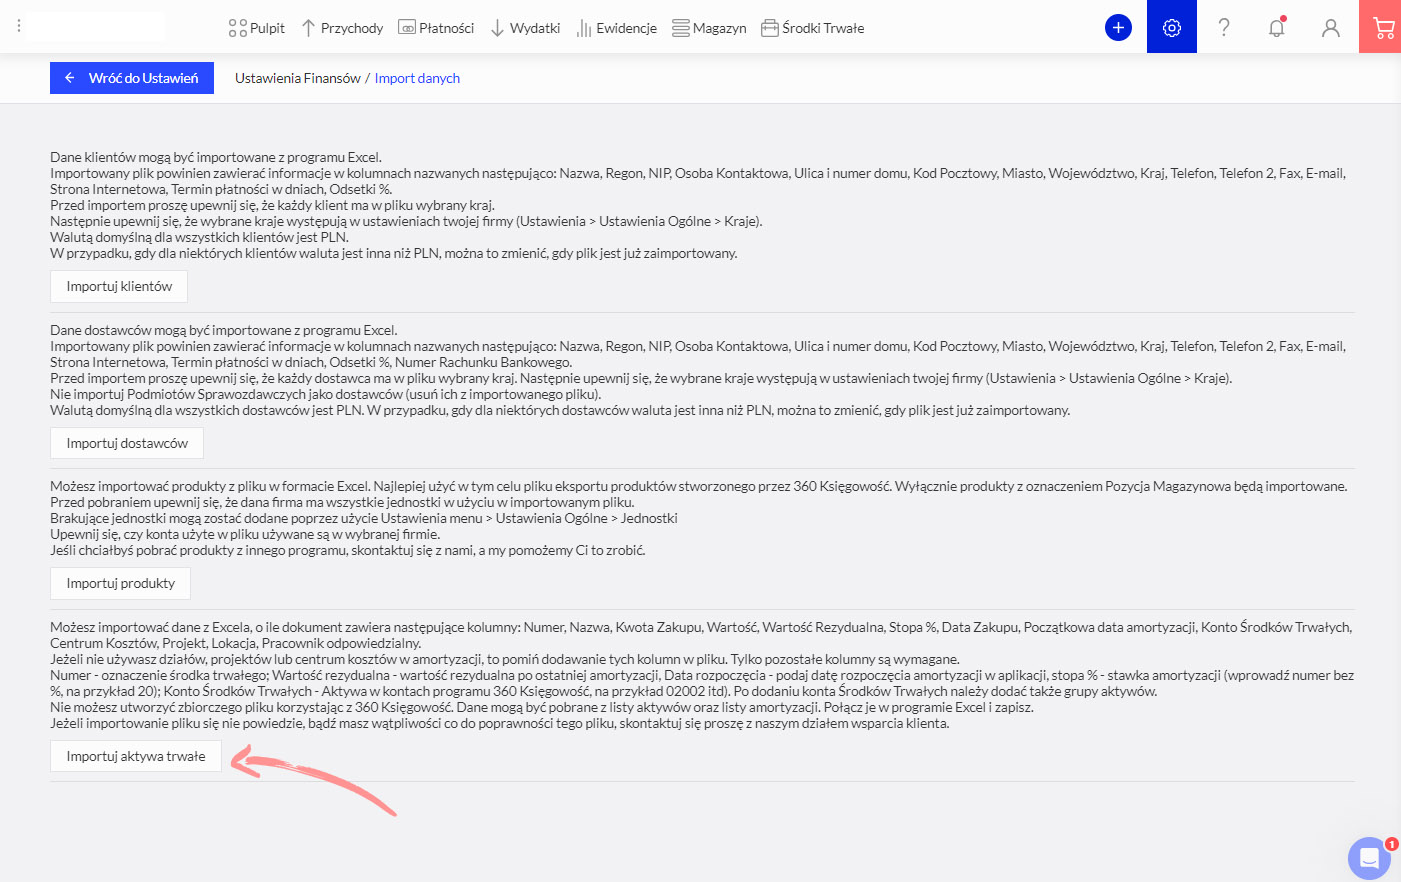Open the Wydatki menu
Image resolution: width=1401 pixels, height=882 pixels.
pyautogui.click(x=525, y=28)
